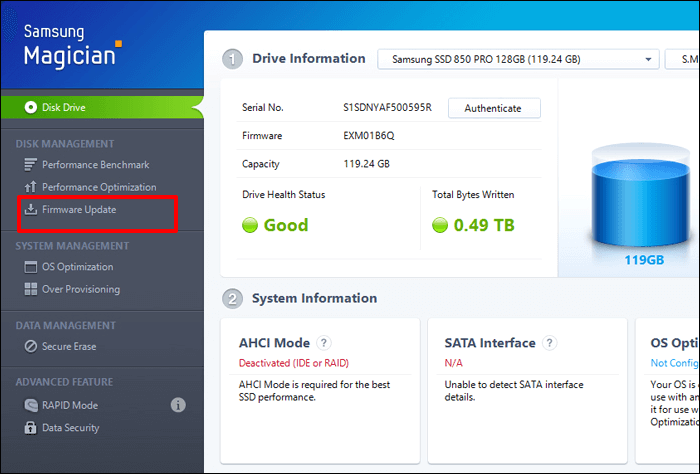Click the ADVANCED FEATURE section header

[x=64, y=382]
